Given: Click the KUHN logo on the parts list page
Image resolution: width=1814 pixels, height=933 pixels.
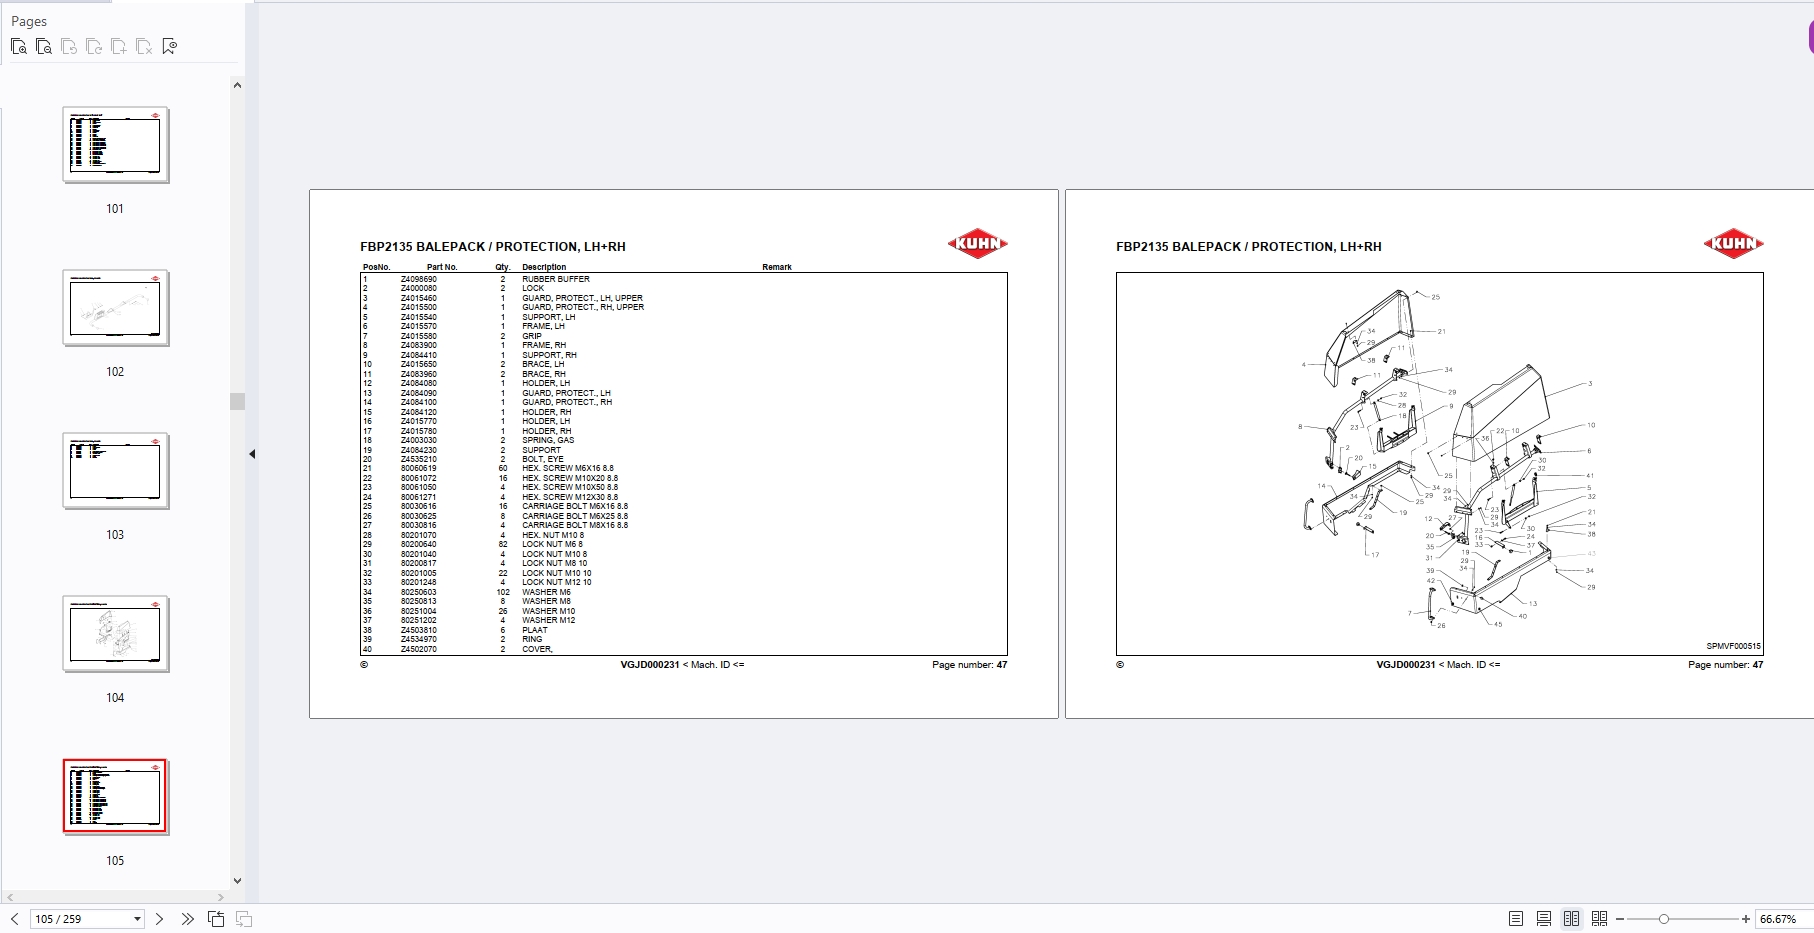Looking at the screenshot, I should click(977, 243).
